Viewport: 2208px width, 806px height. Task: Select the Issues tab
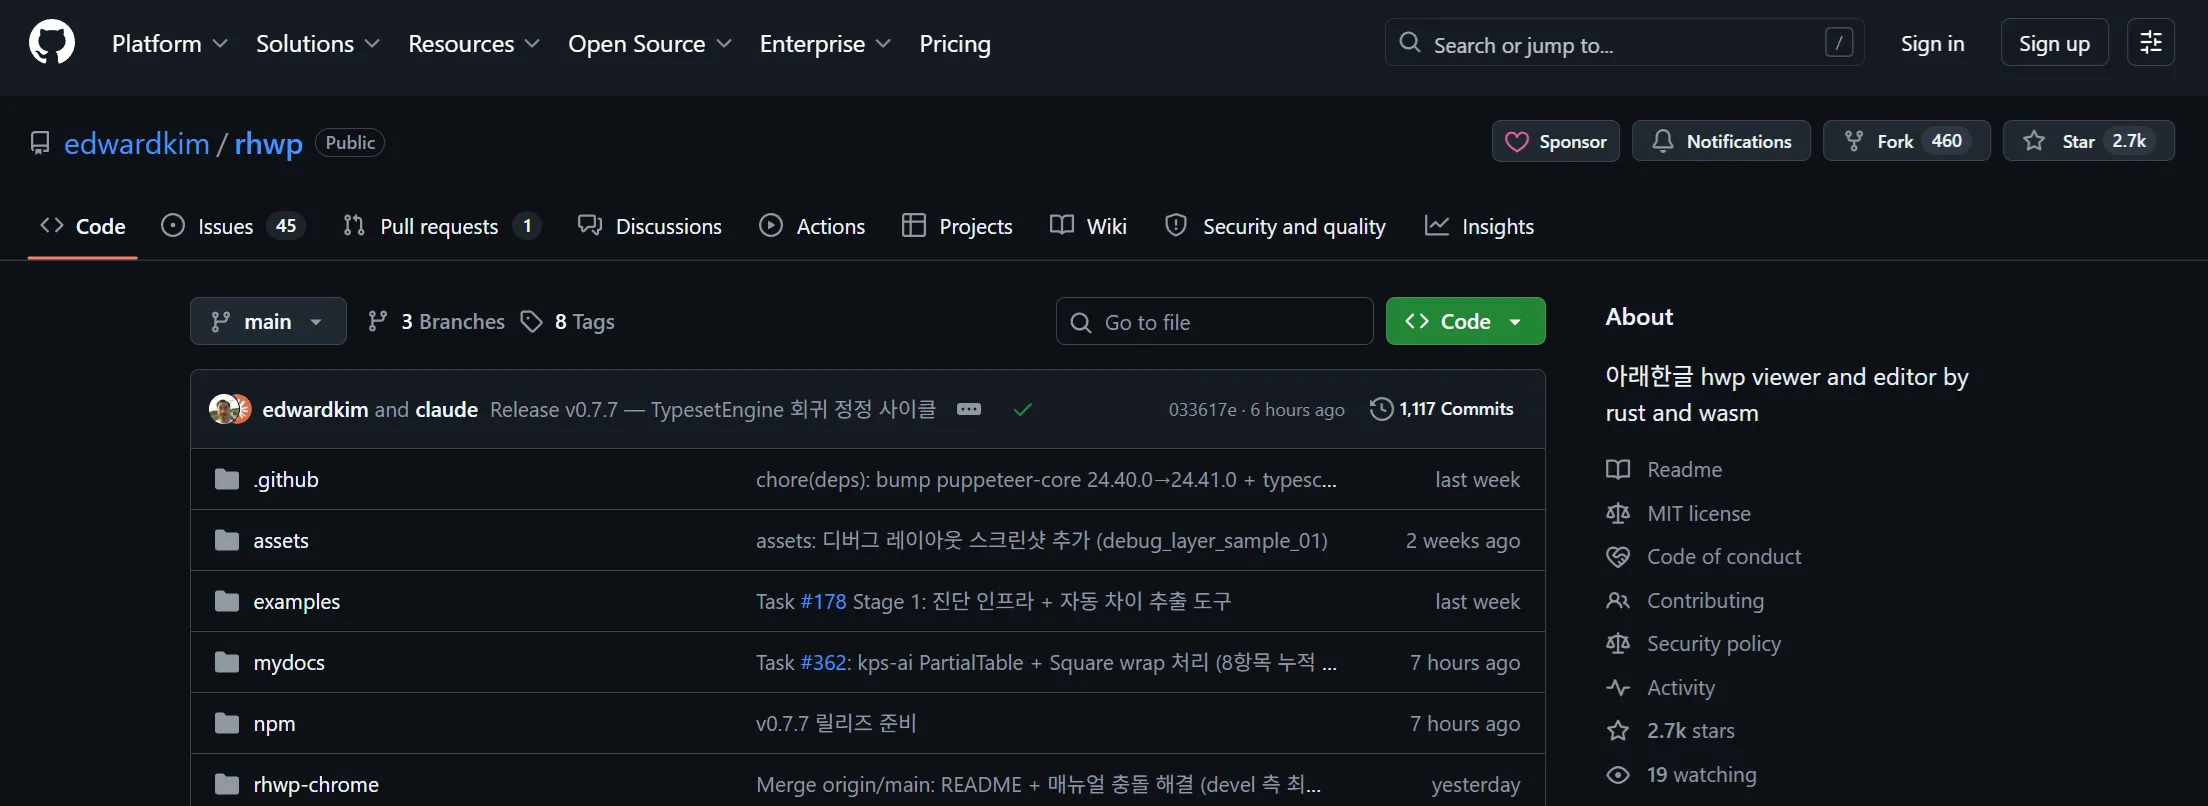(x=232, y=226)
